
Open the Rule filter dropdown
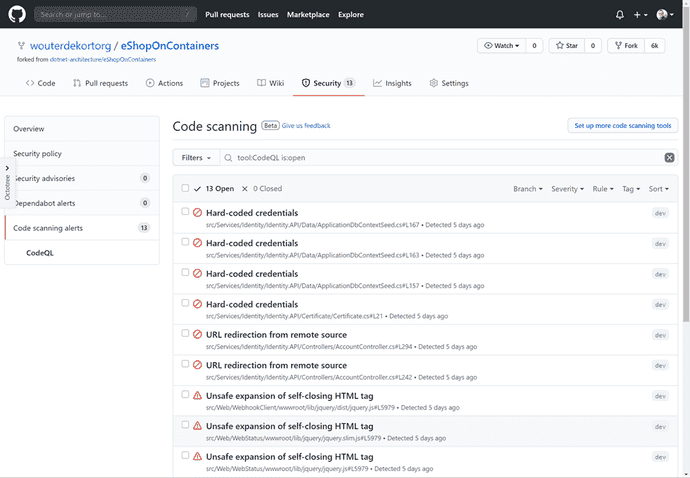(603, 189)
